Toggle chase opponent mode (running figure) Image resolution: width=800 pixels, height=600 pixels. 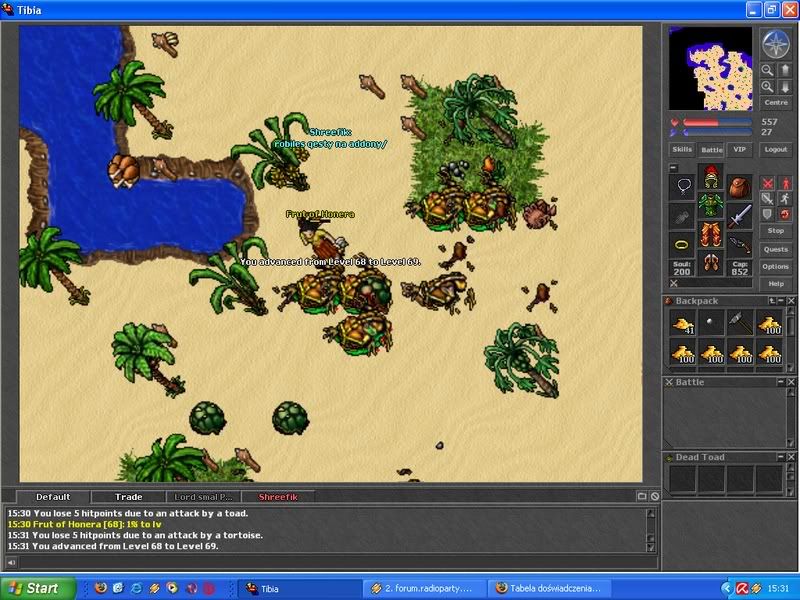tap(785, 198)
